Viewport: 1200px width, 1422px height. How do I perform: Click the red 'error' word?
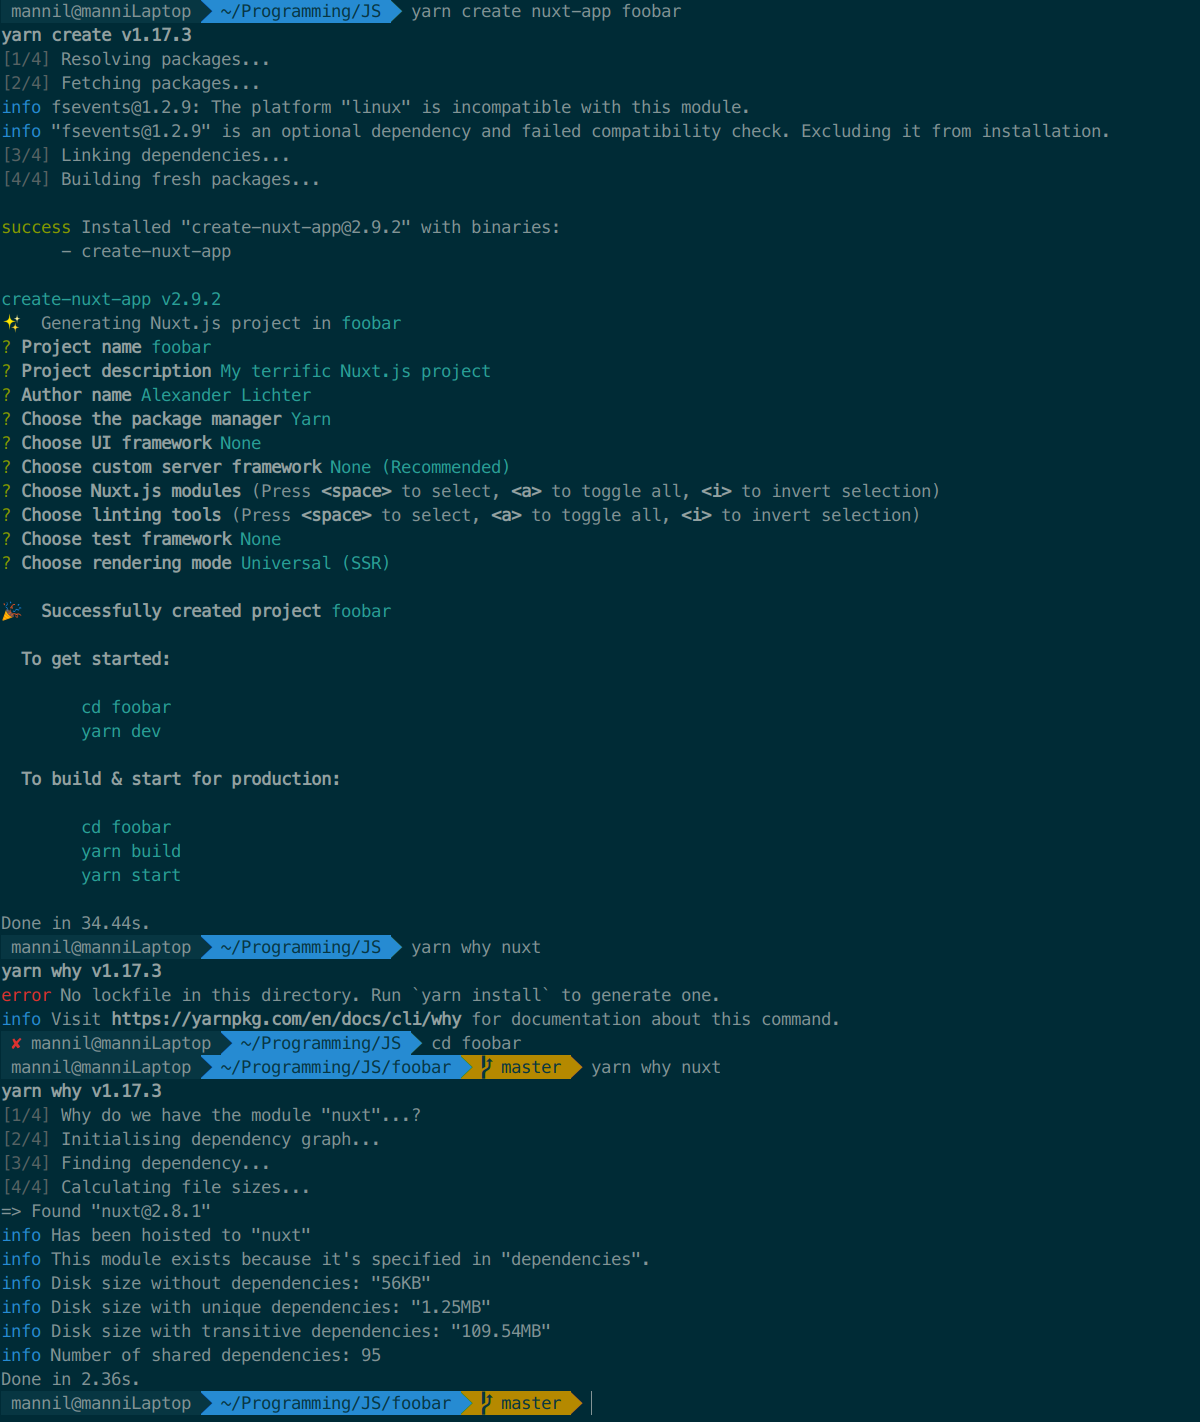point(26,995)
